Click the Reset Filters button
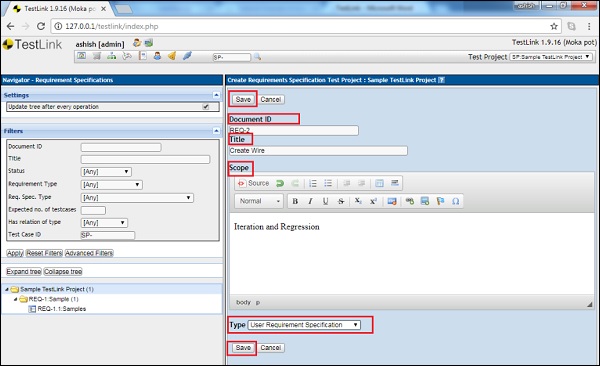 (x=44, y=253)
